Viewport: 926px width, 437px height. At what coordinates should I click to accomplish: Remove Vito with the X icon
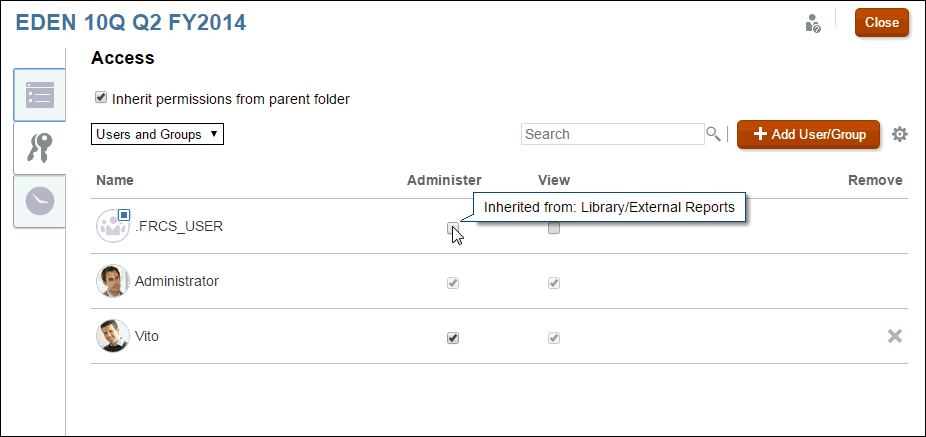894,336
